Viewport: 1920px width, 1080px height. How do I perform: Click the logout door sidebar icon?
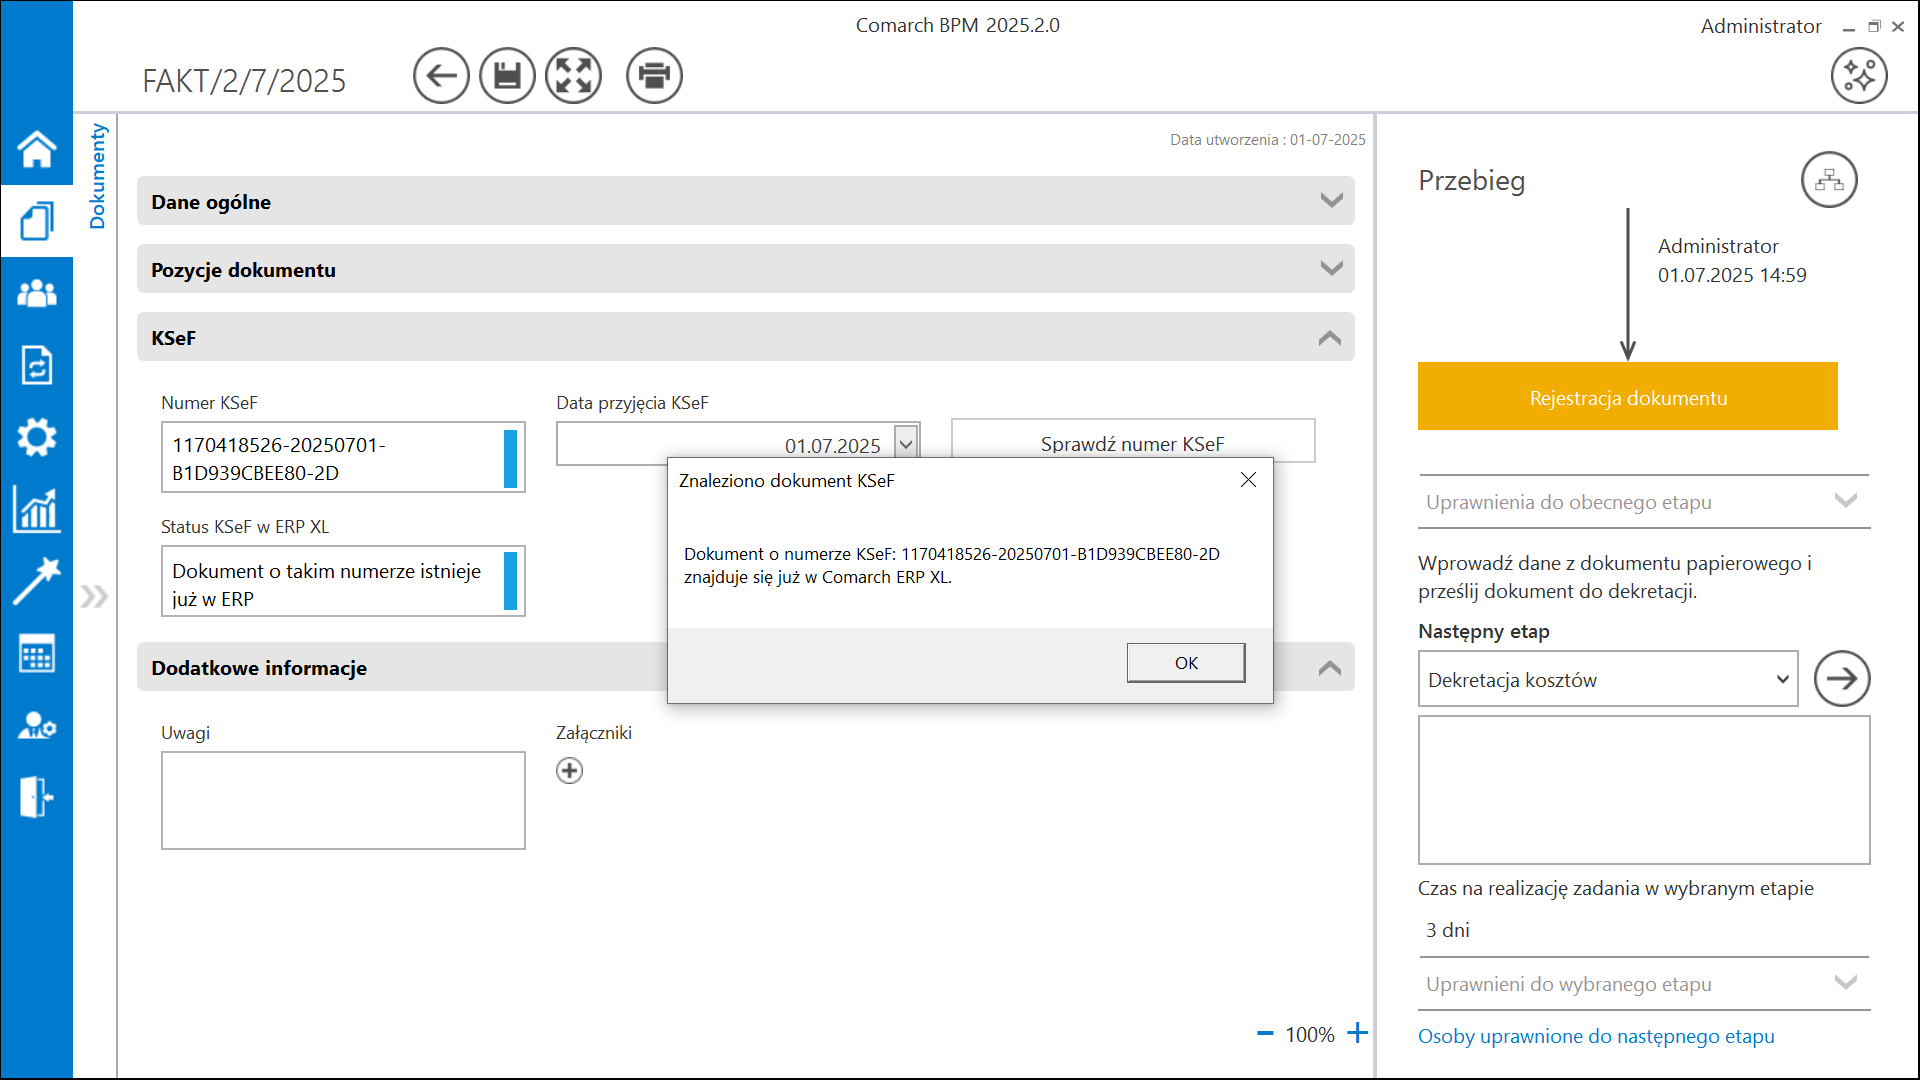37,797
